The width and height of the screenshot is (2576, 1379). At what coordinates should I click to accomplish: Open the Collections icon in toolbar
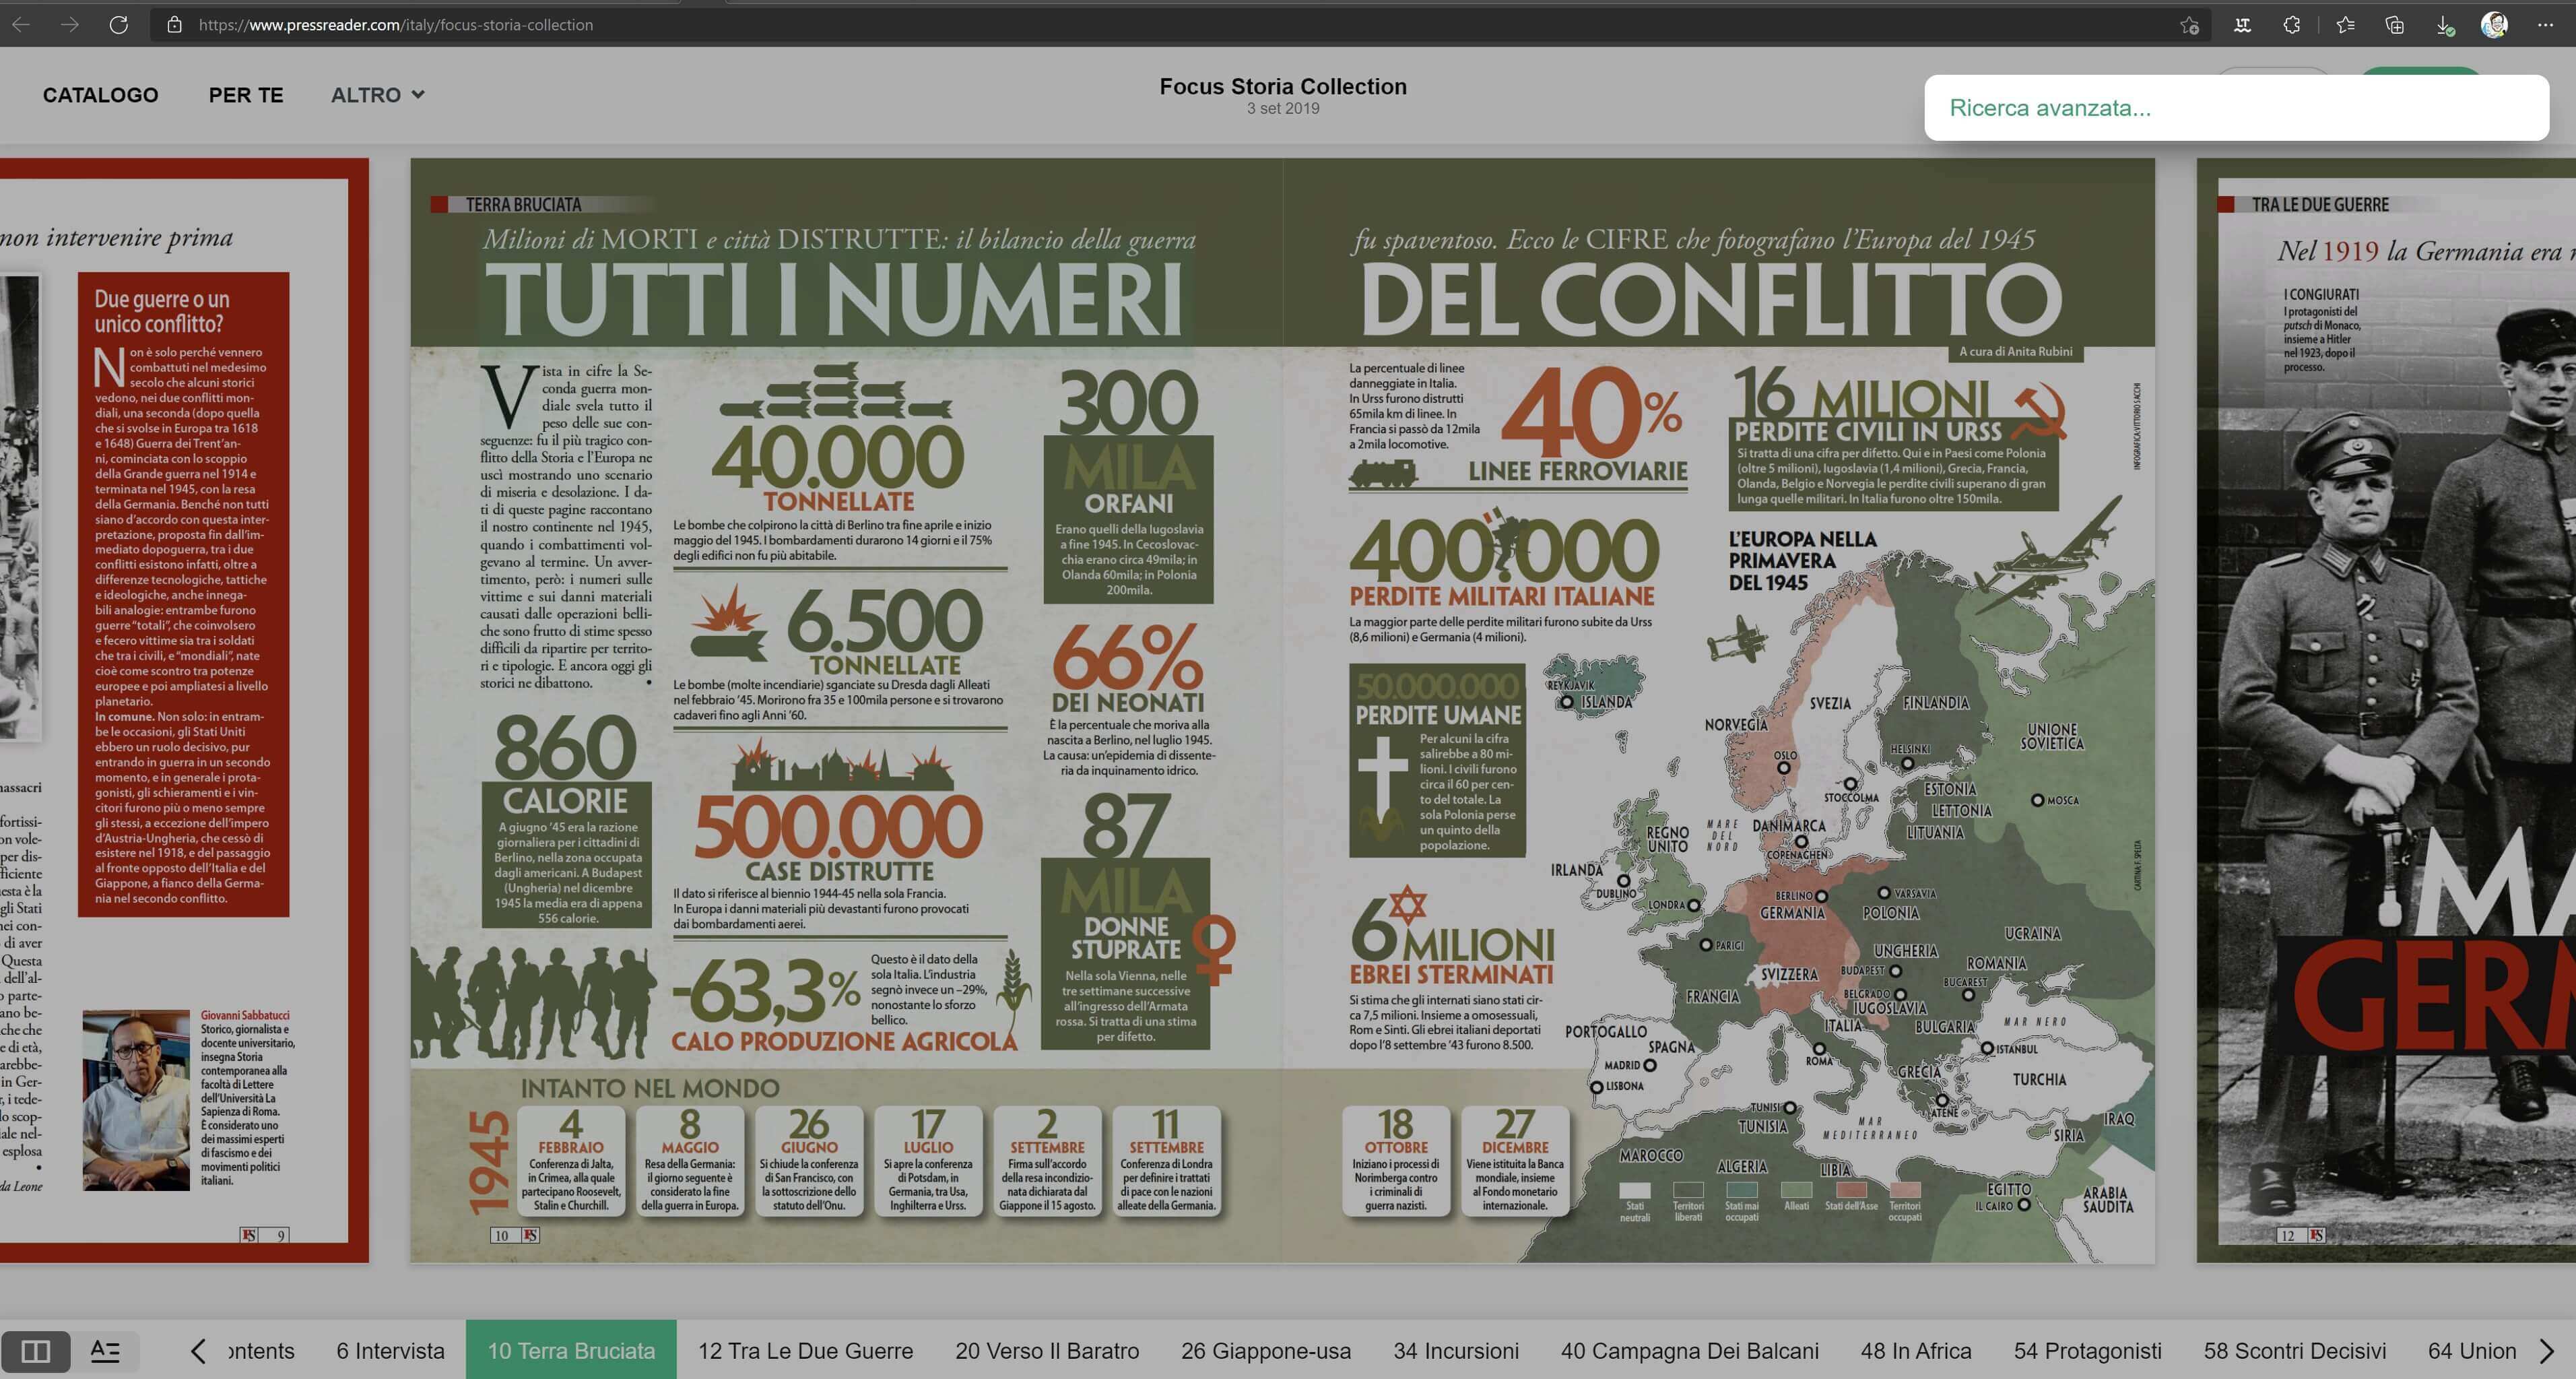(2394, 25)
